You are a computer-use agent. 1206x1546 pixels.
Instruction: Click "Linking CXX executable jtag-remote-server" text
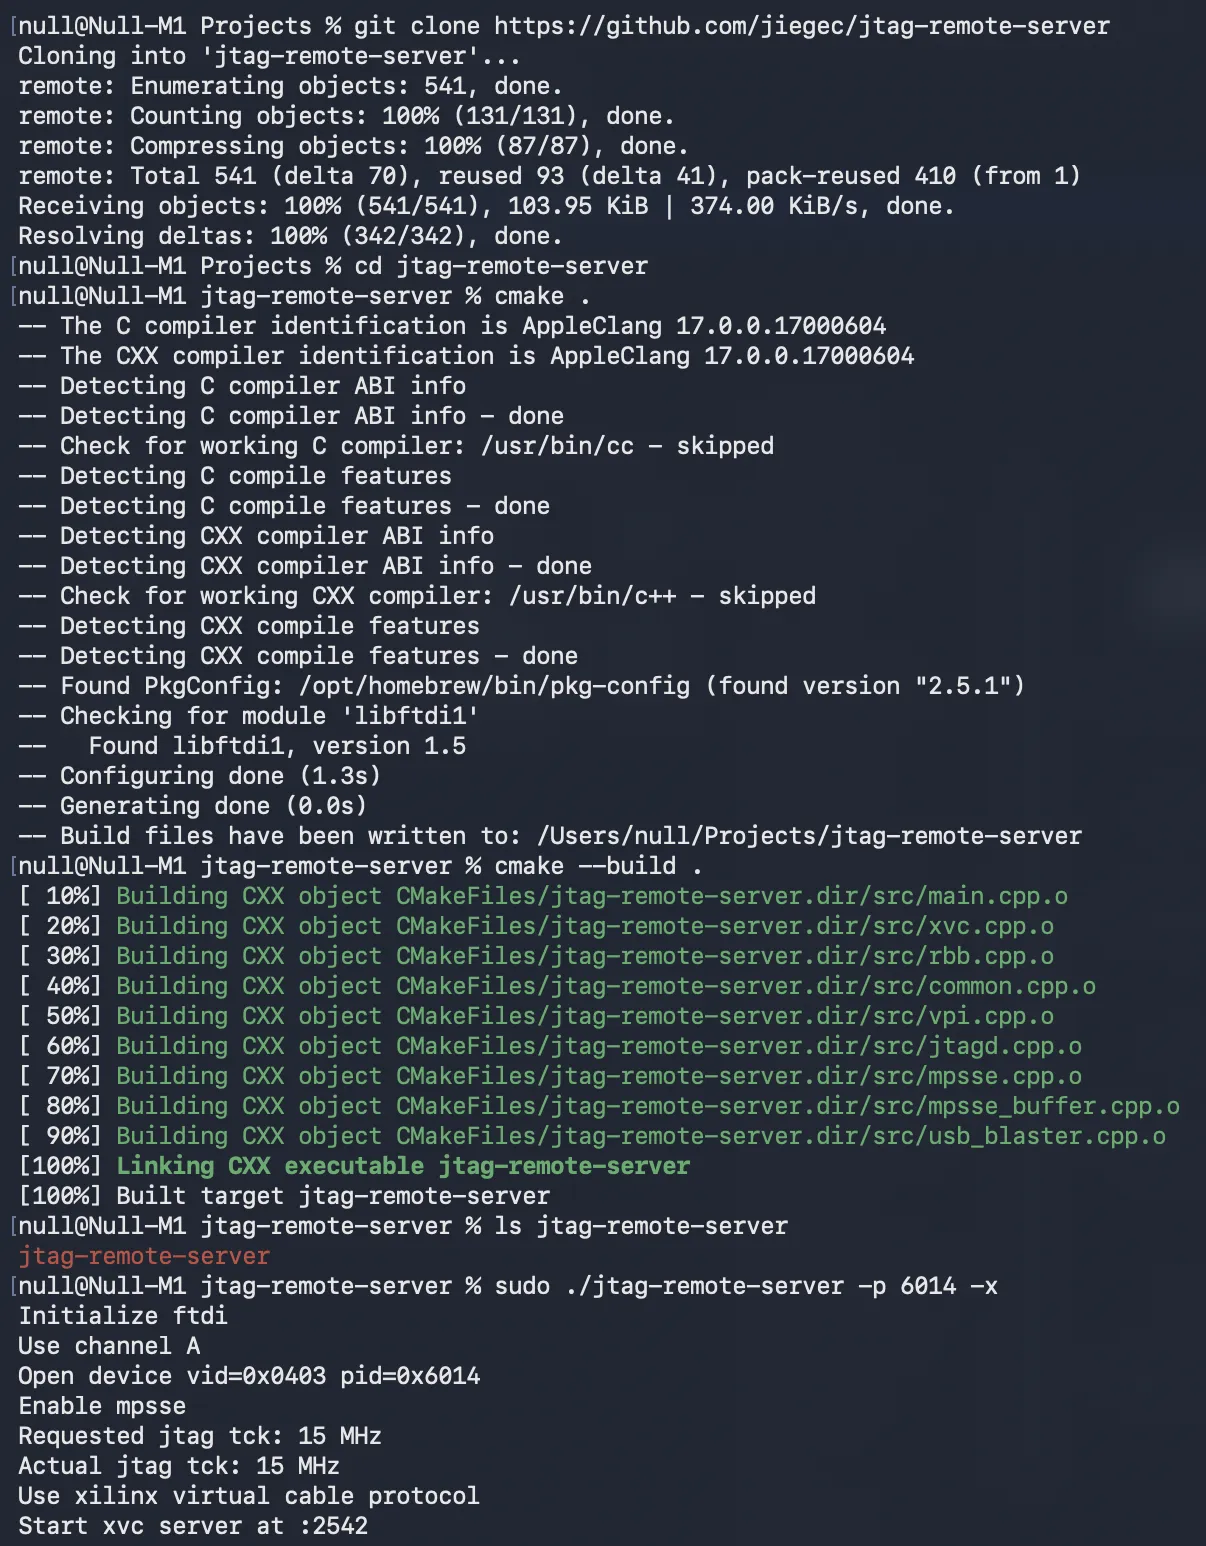[x=403, y=1166]
